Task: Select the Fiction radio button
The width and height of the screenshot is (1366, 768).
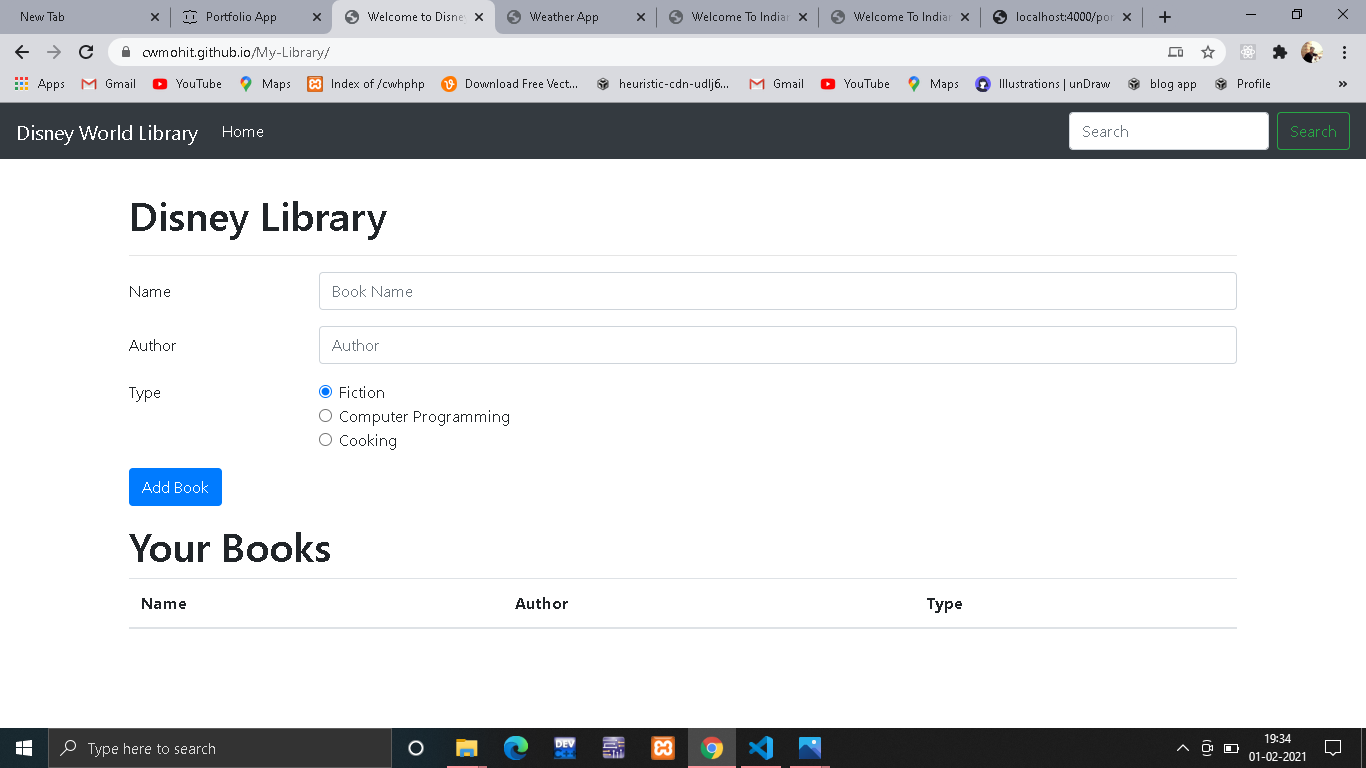Action: click(325, 392)
